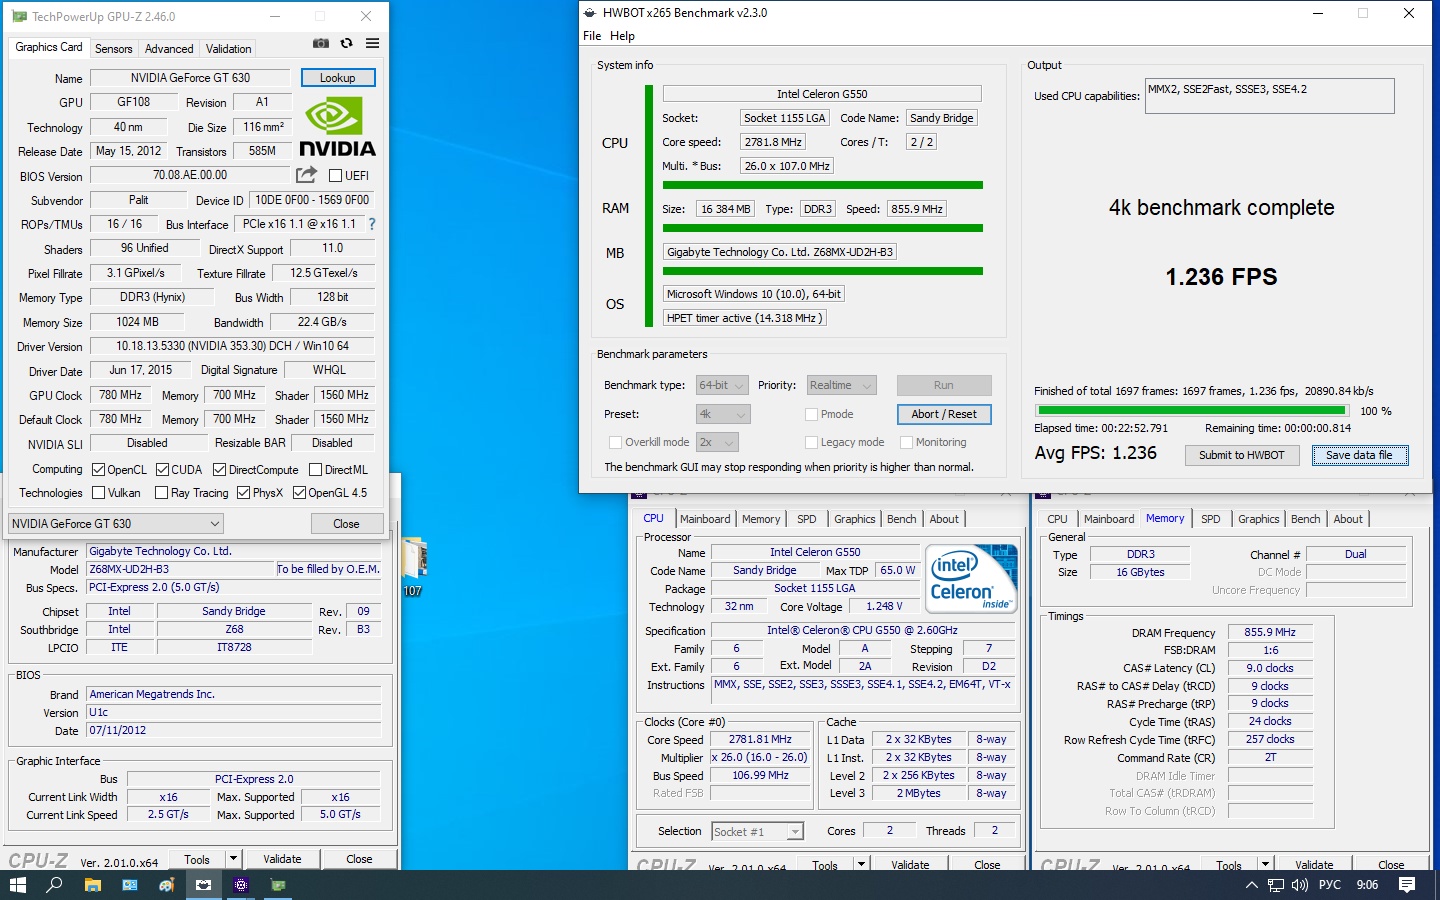1440x900 pixels.
Task: Click the network tray icon
Action: 1276,885
